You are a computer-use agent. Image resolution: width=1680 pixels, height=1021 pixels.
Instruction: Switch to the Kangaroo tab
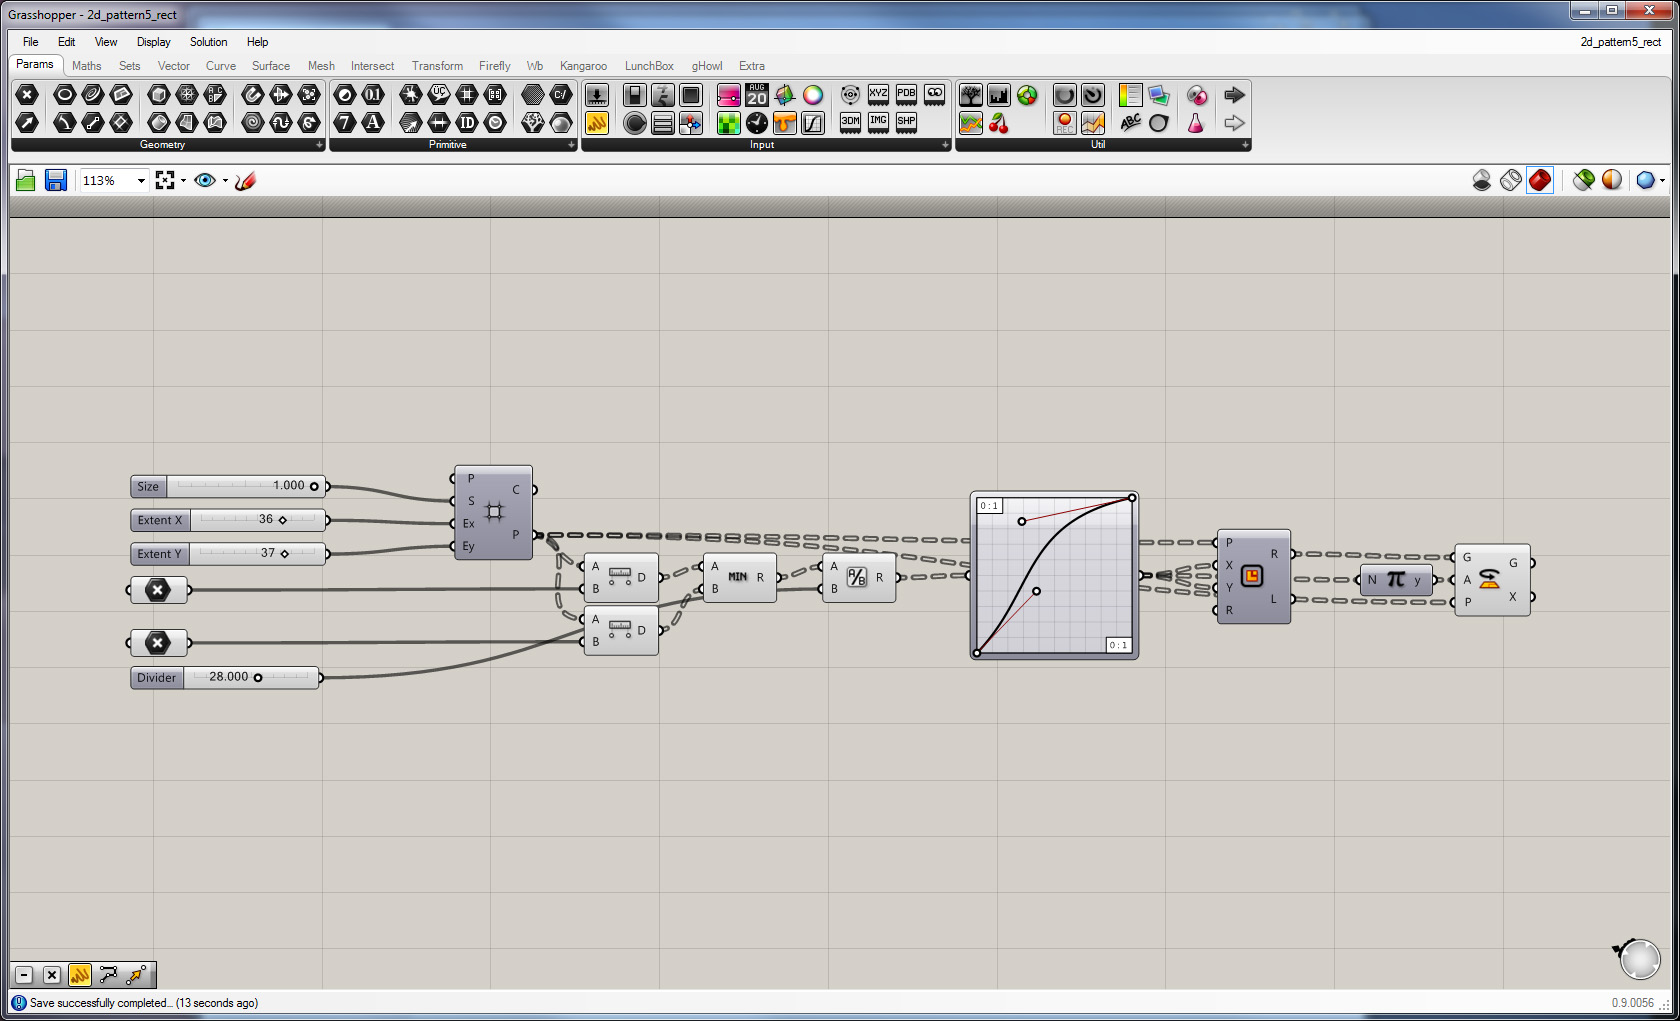583,66
